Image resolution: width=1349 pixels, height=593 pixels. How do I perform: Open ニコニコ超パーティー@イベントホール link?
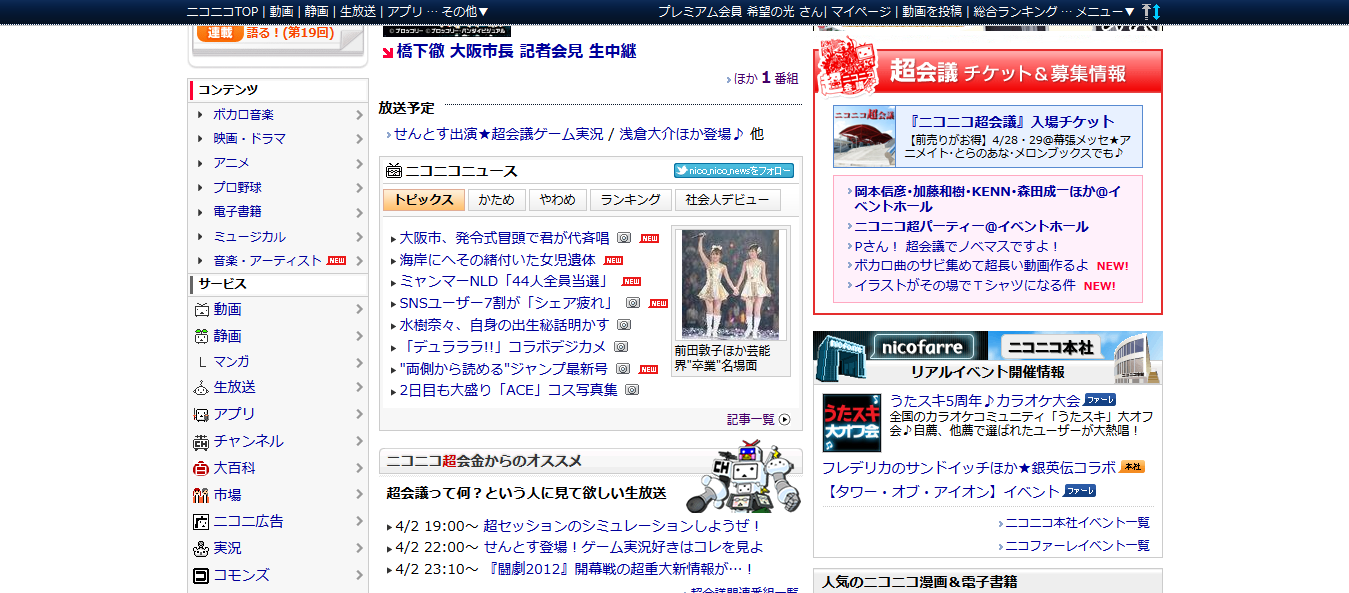[x=971, y=227]
